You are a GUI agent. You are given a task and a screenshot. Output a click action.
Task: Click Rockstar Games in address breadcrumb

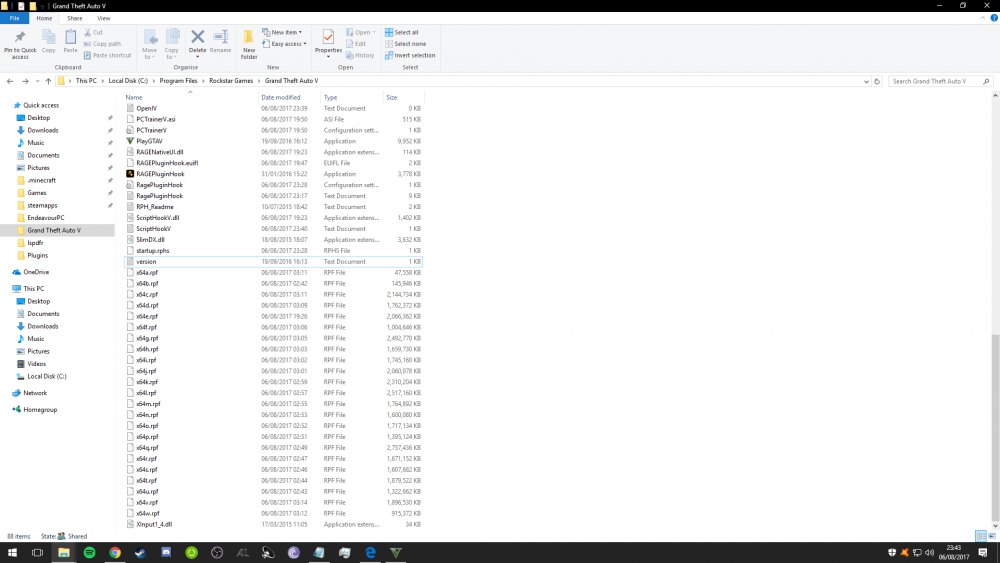point(231,81)
